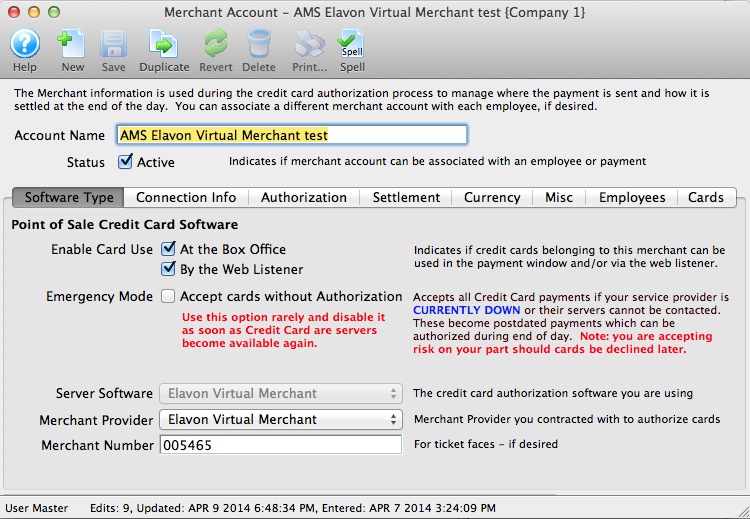Open the Print toolbar icon
750x519 pixels.
309,44
